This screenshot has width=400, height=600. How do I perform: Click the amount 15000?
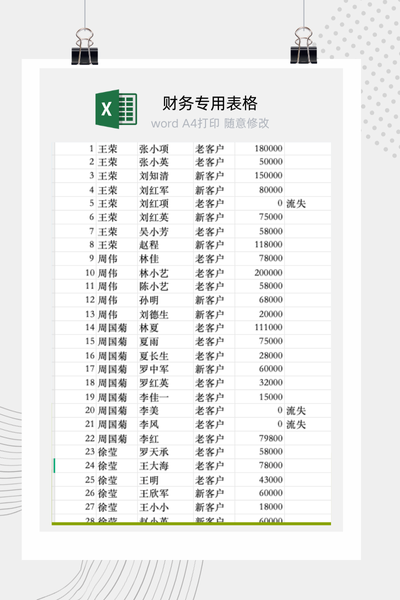pyautogui.click(x=271, y=397)
